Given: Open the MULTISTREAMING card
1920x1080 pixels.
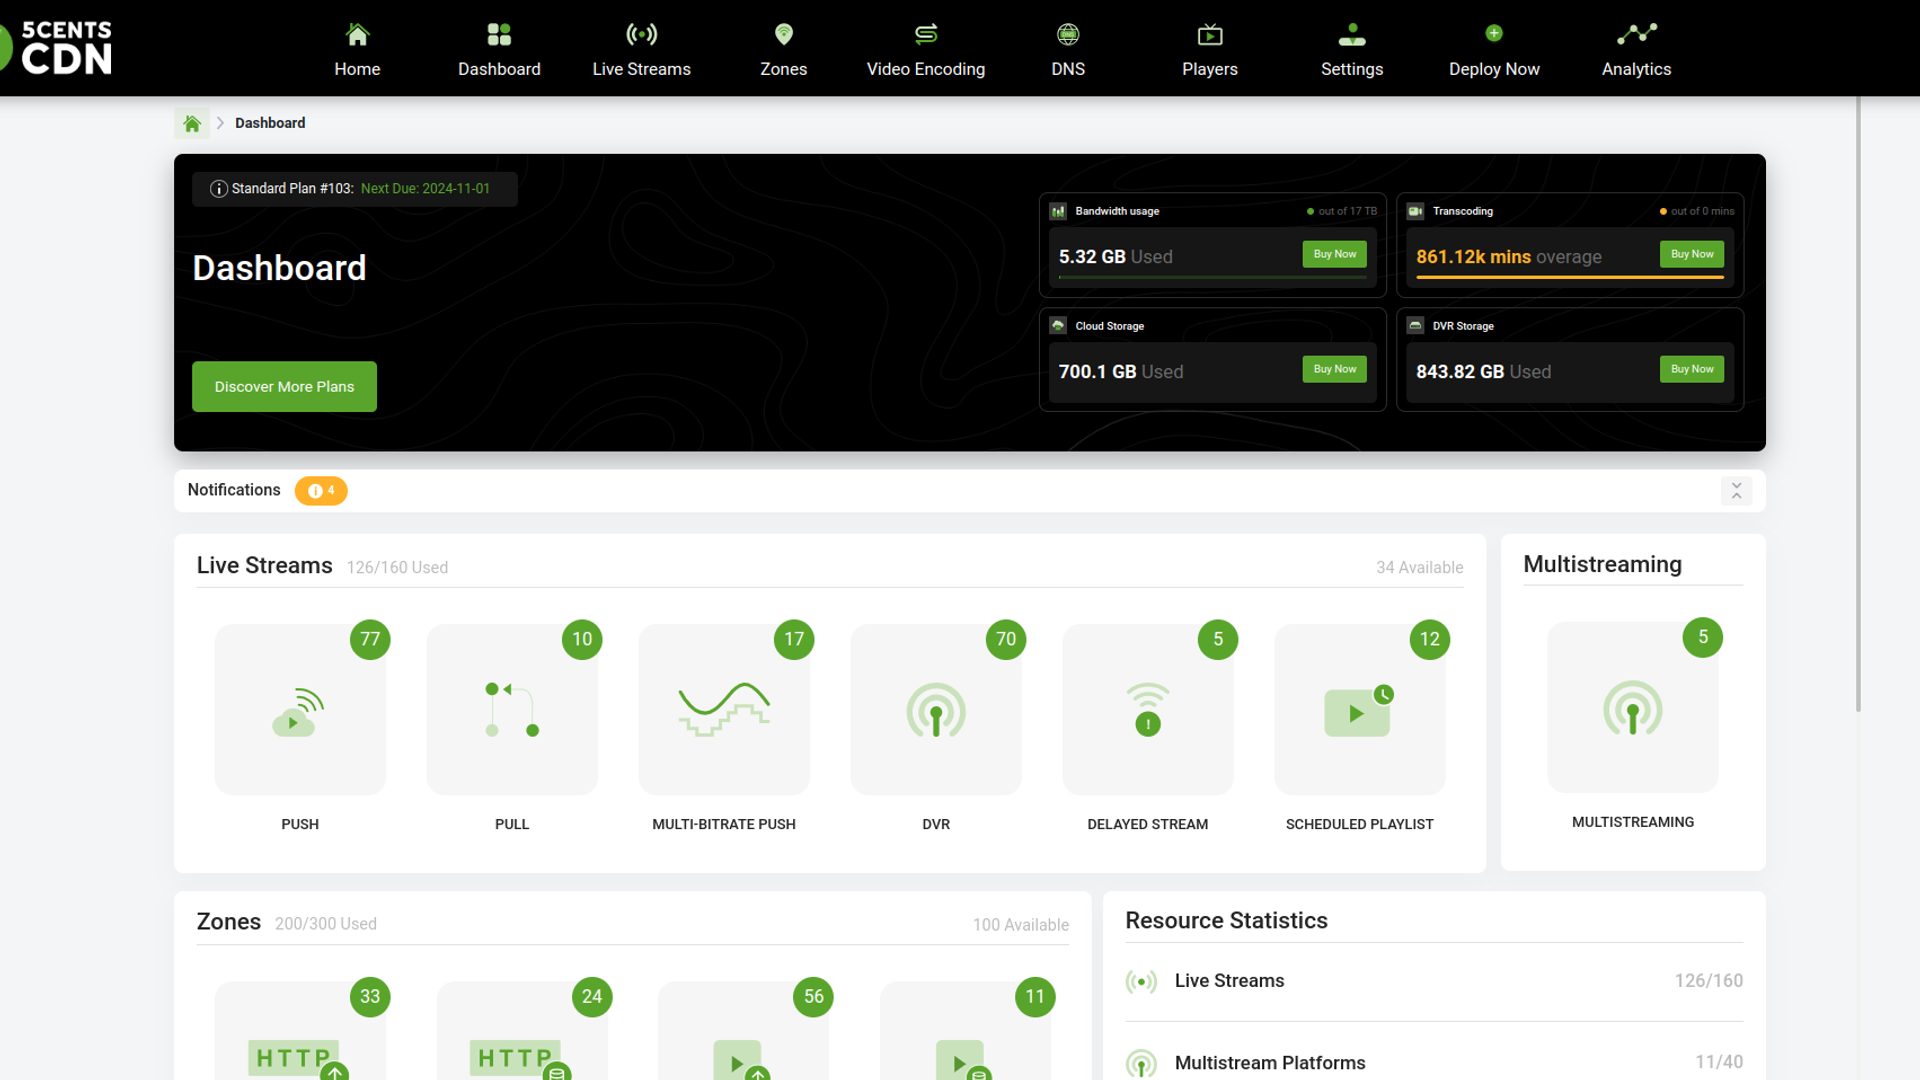Looking at the screenshot, I should (x=1633, y=708).
